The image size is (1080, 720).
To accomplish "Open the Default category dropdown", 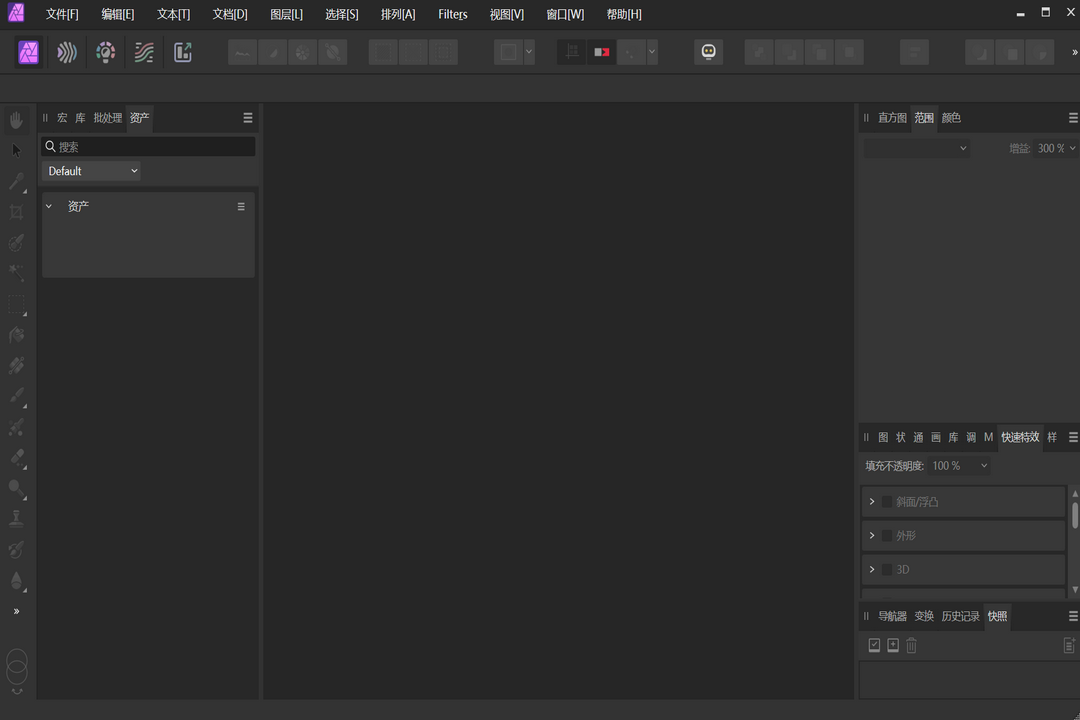I will click(92, 171).
